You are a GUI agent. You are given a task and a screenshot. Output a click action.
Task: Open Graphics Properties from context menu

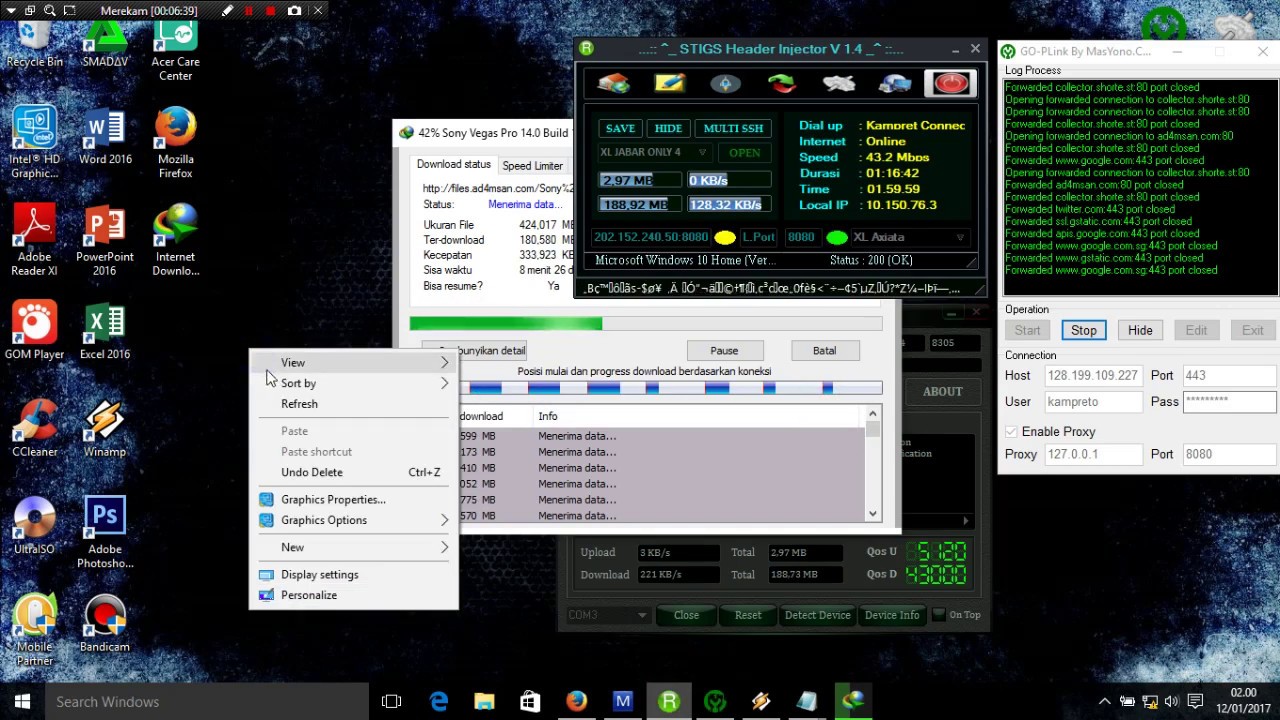click(x=354, y=500)
